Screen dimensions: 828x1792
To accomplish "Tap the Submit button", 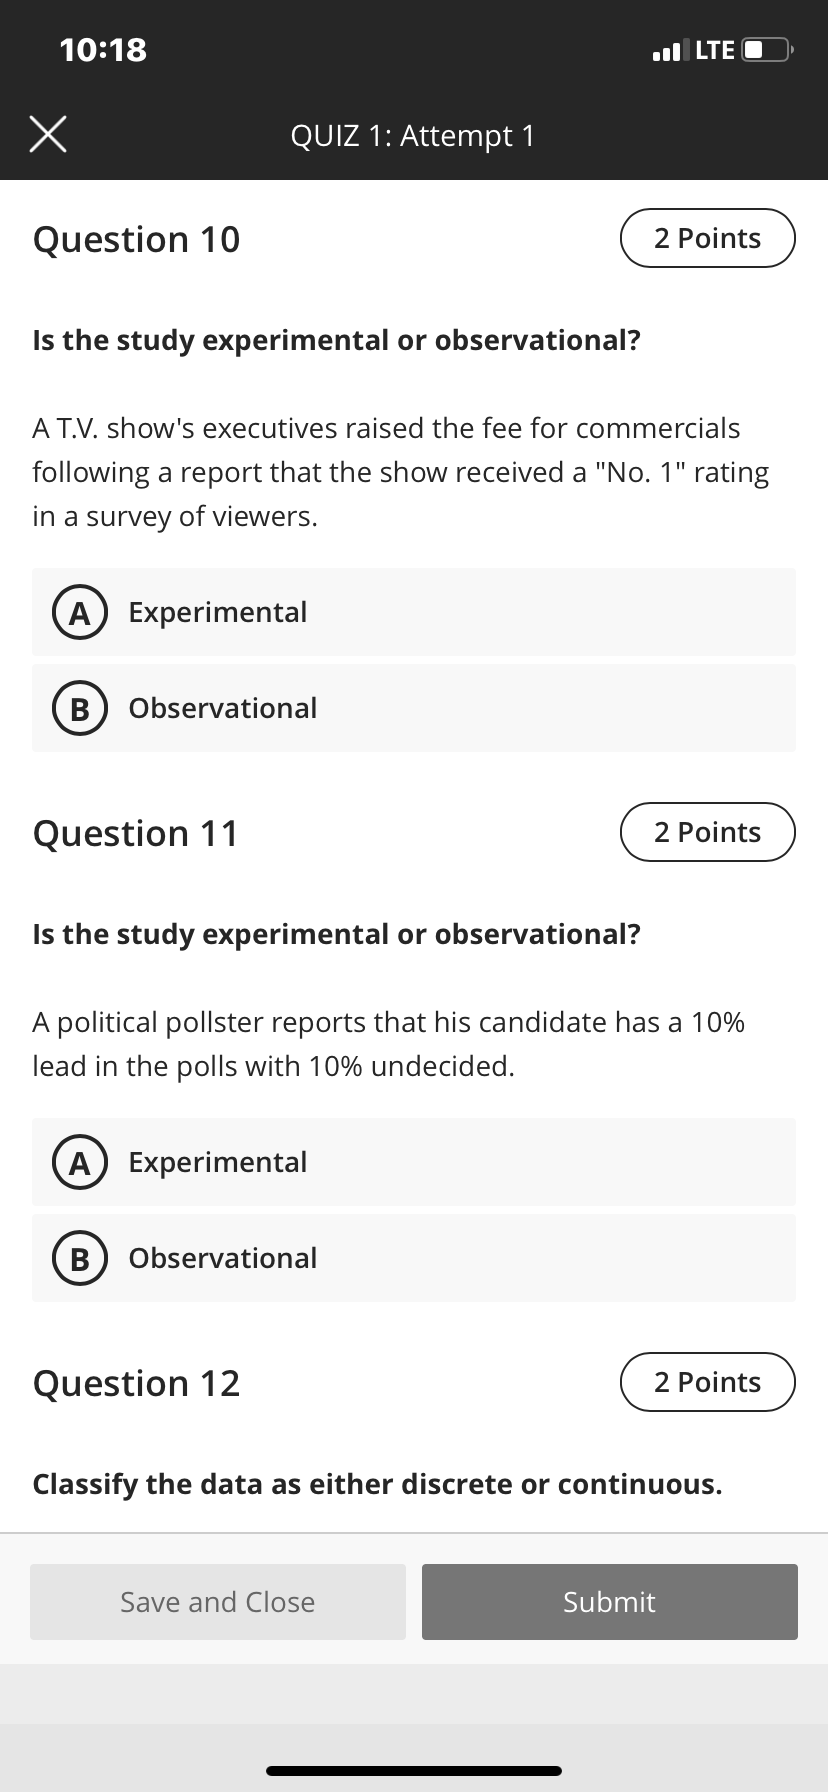I will pos(610,1602).
